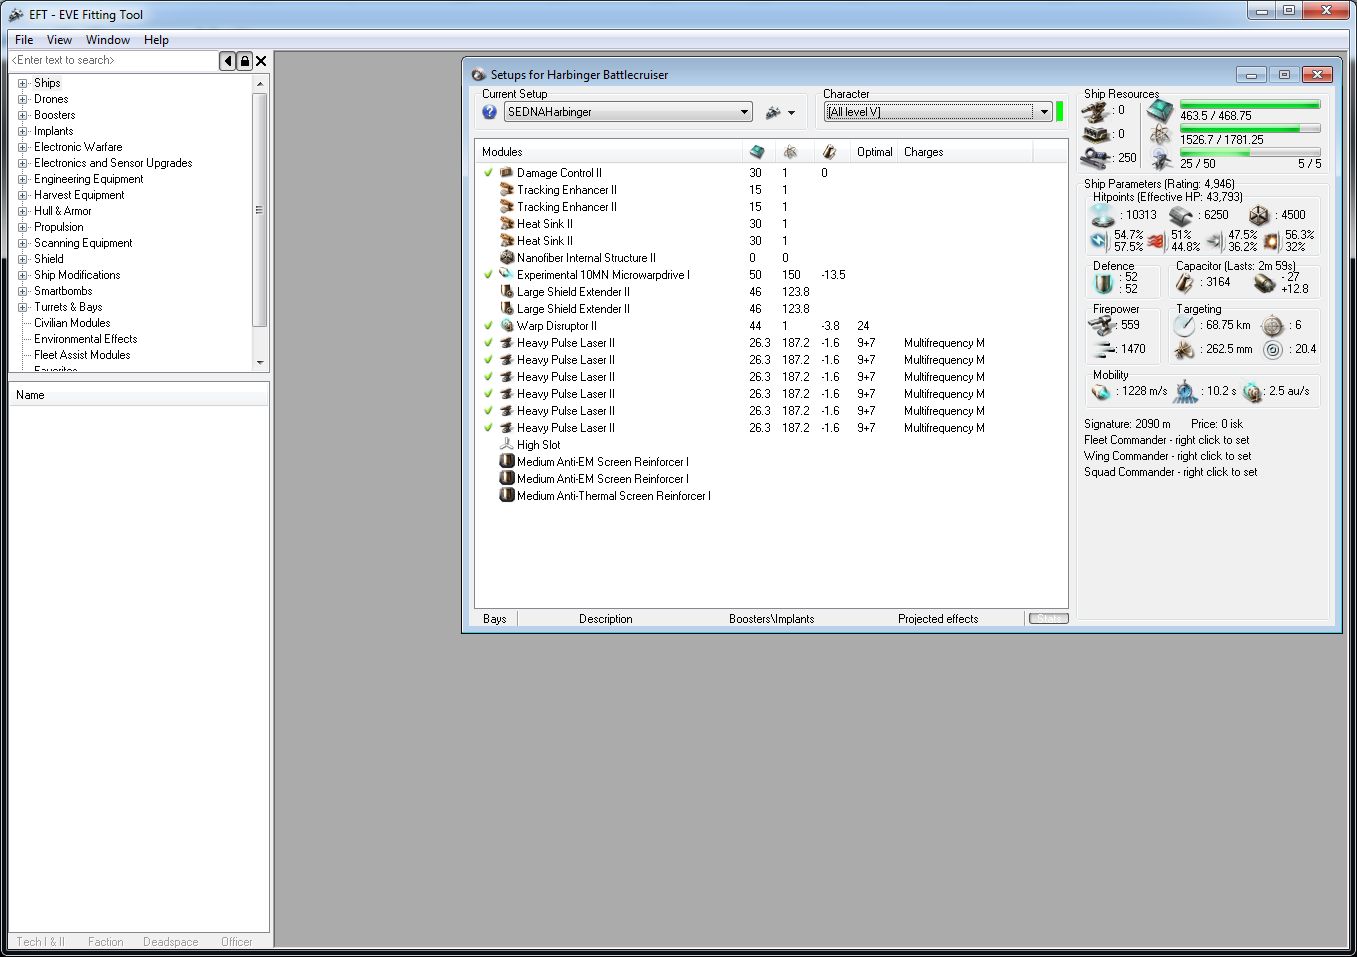Expand the Ships tree node
The width and height of the screenshot is (1357, 957).
click(23, 83)
